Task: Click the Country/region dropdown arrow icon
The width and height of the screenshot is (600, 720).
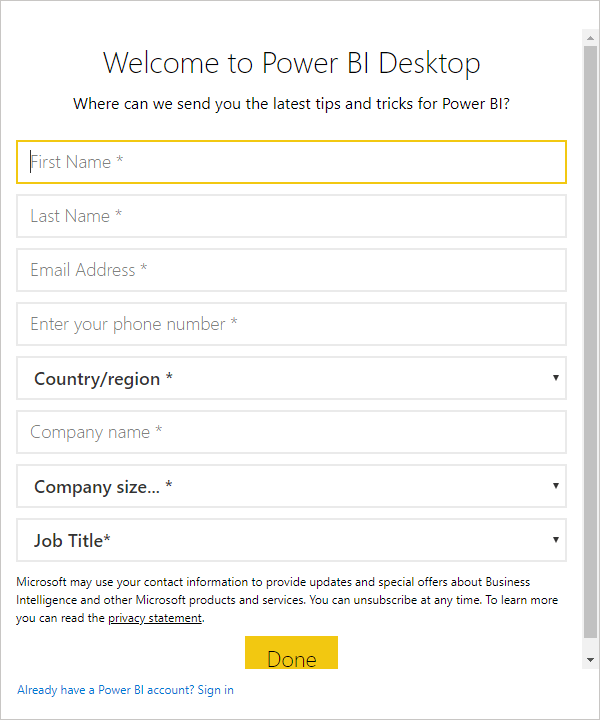Action: tap(555, 378)
